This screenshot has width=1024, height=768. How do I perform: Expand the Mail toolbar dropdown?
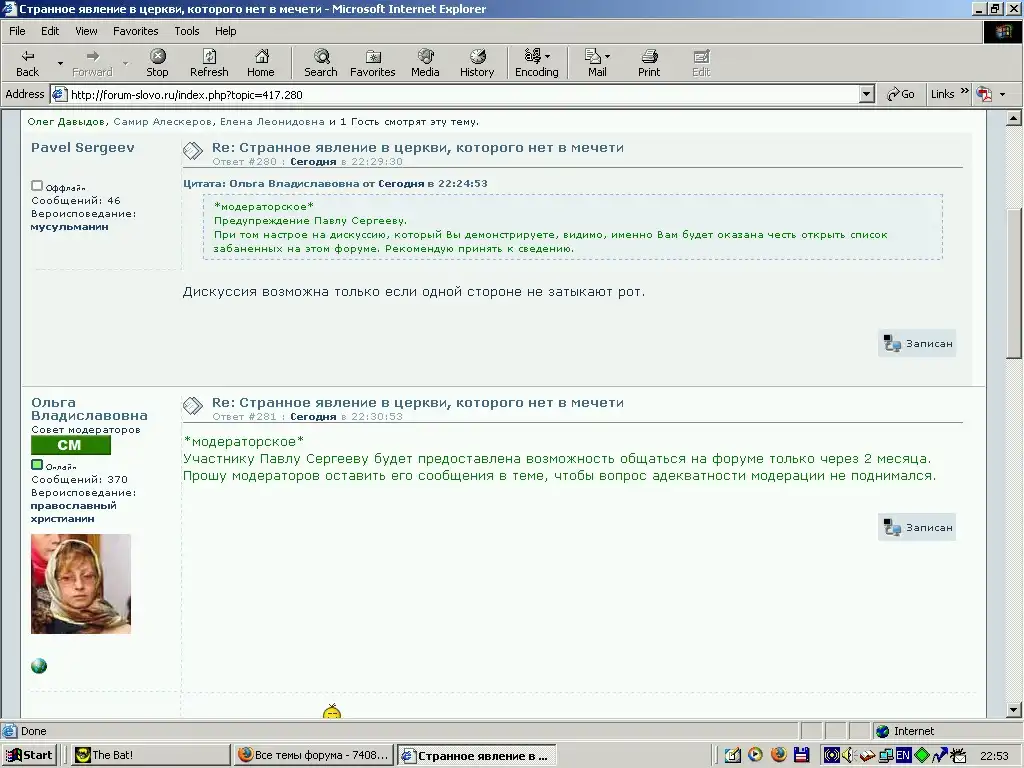(x=607, y=57)
